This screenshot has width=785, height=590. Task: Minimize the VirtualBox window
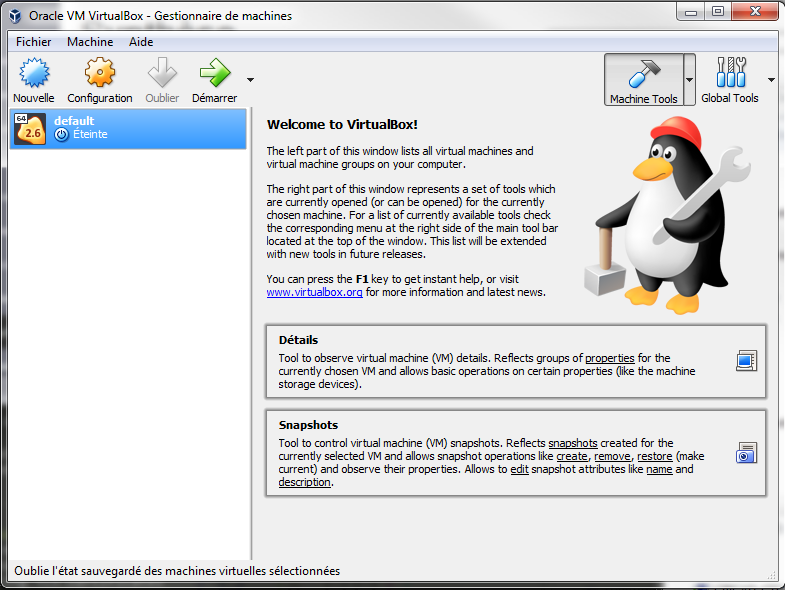(691, 12)
